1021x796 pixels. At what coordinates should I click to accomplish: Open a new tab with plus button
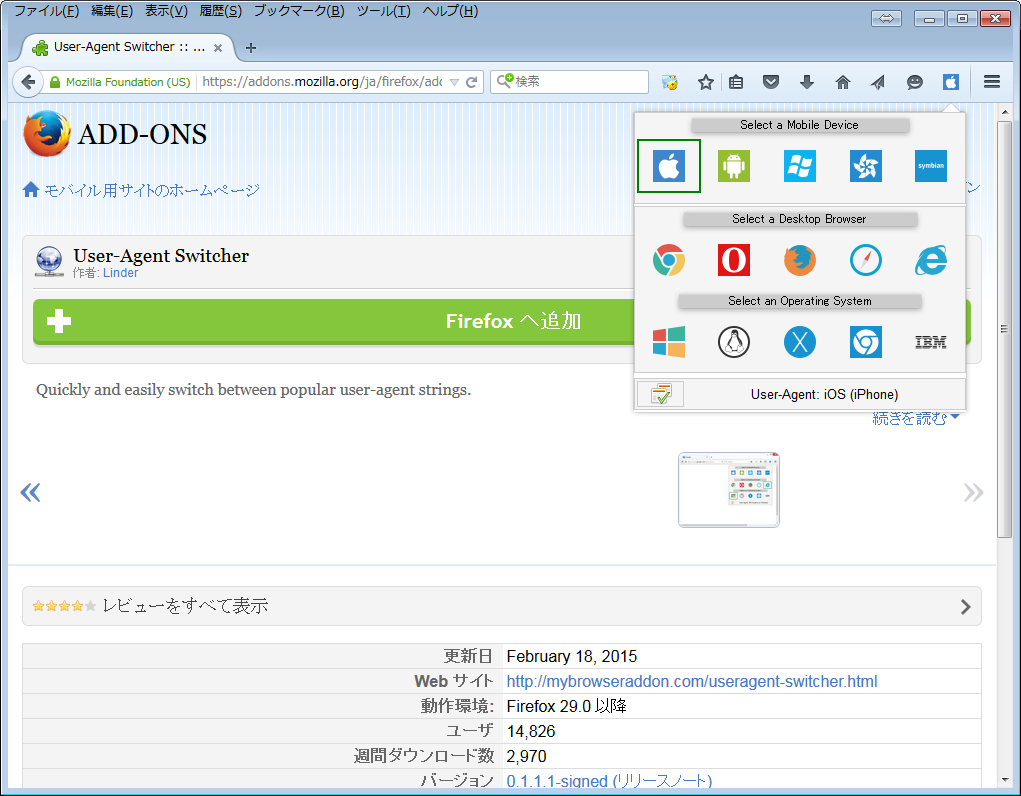tap(251, 48)
